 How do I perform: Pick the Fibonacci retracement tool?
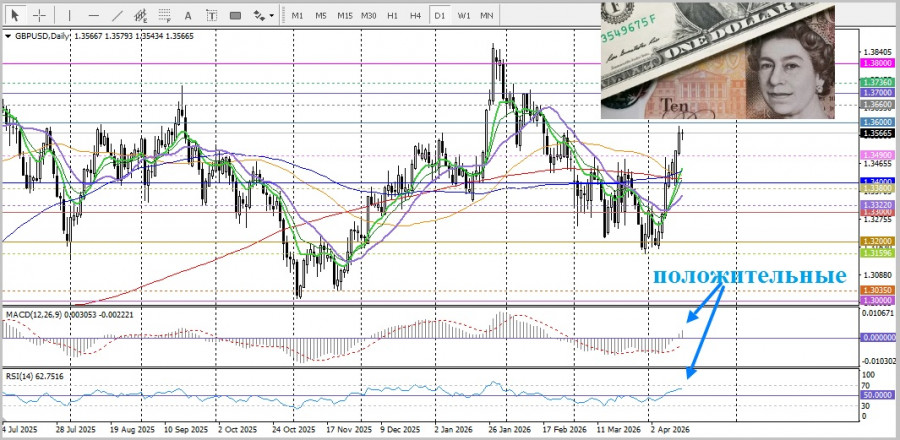[x=164, y=15]
